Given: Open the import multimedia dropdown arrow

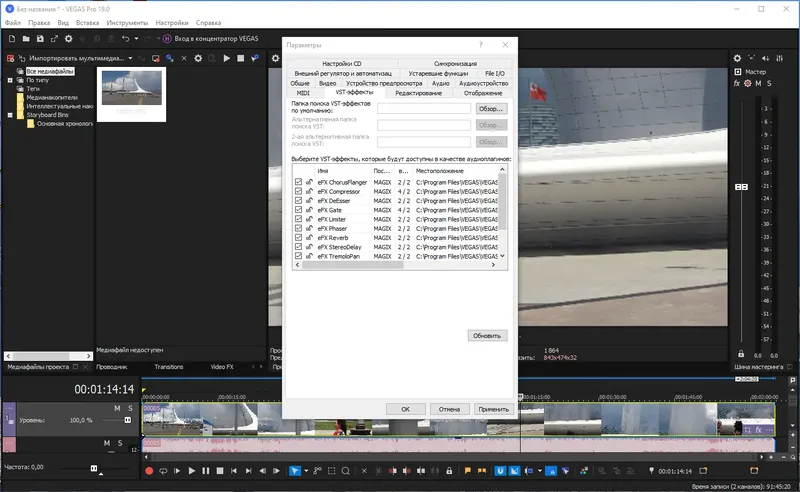Looking at the screenshot, I should pos(131,58).
